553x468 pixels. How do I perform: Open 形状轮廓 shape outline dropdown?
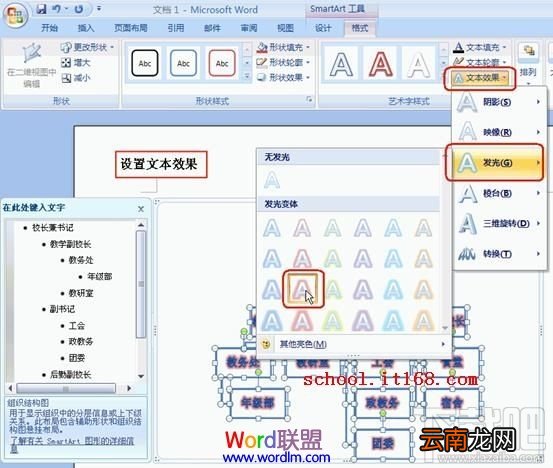click(283, 62)
